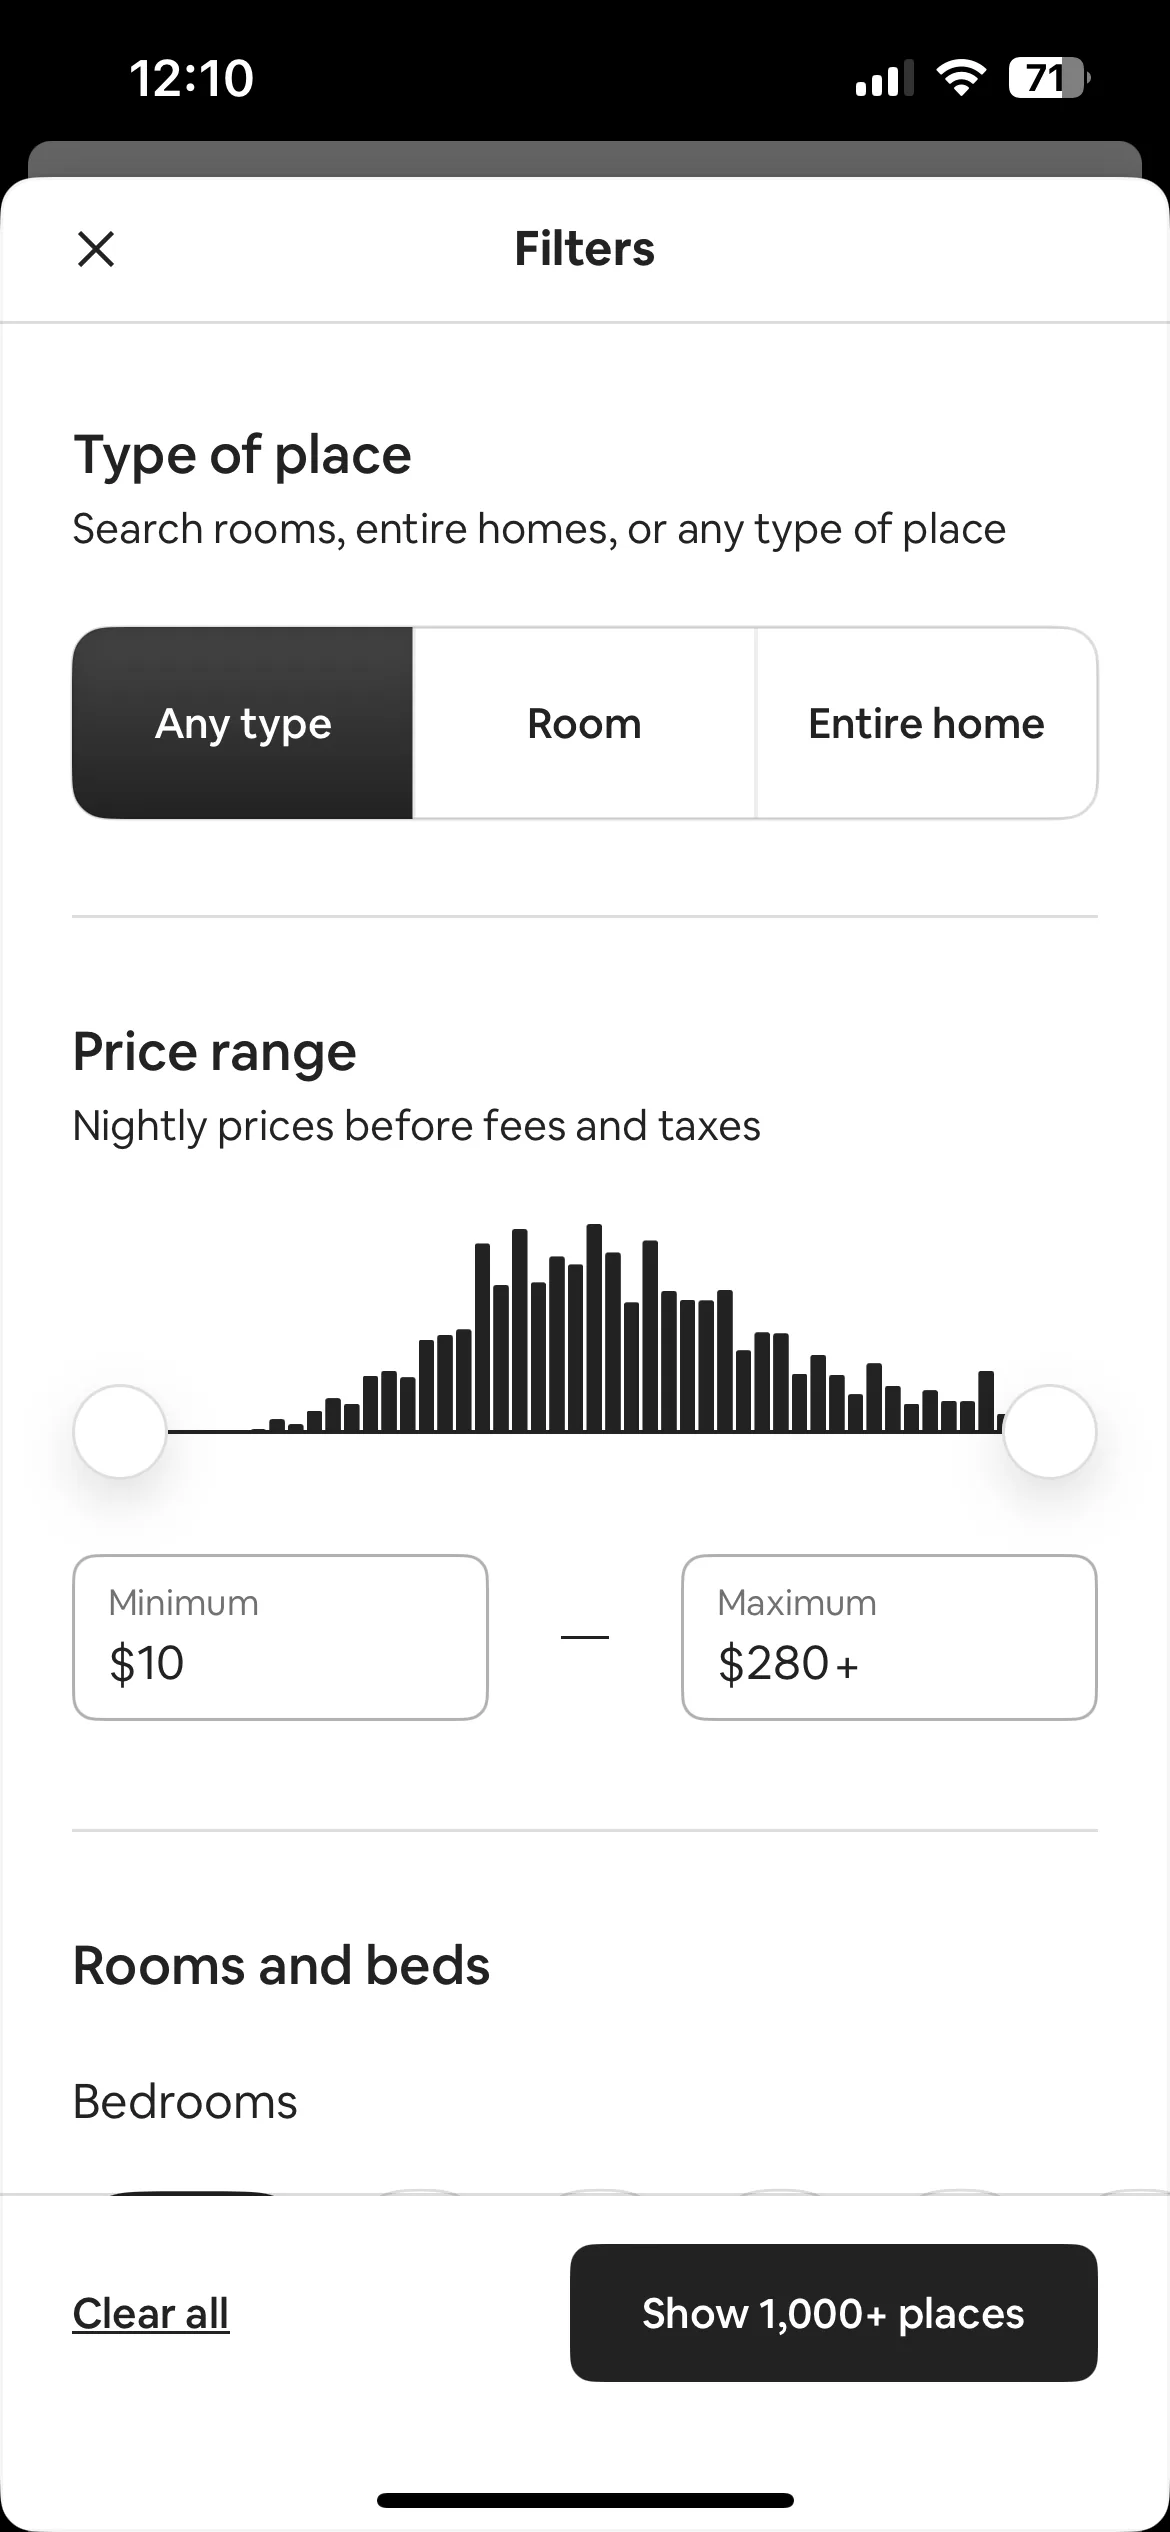Tap the Filters title header
The width and height of the screenshot is (1170, 2532).
[x=585, y=249]
